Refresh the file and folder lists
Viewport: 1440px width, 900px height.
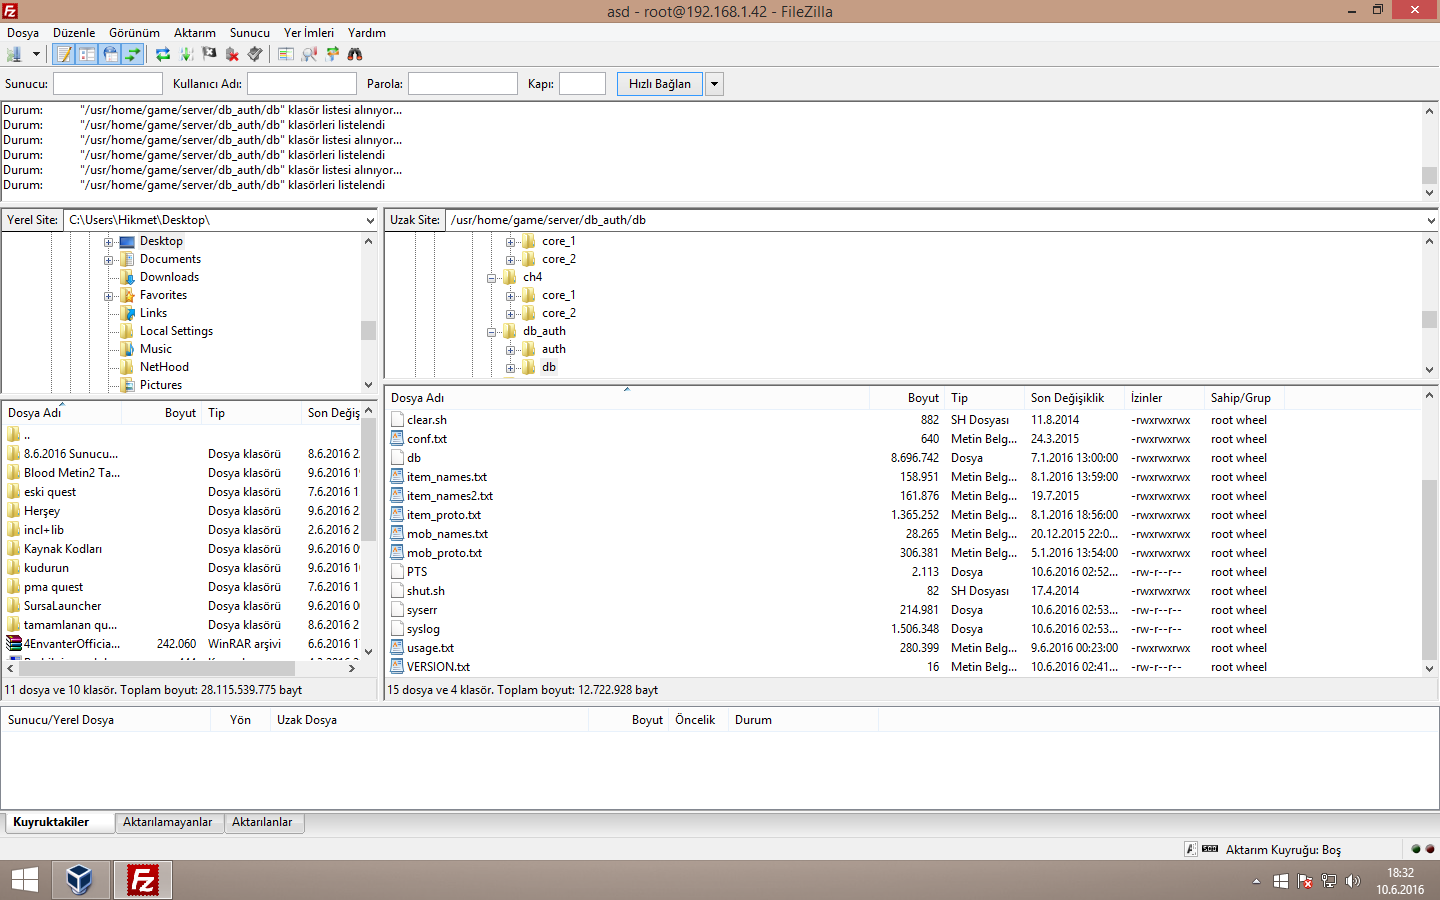point(163,54)
